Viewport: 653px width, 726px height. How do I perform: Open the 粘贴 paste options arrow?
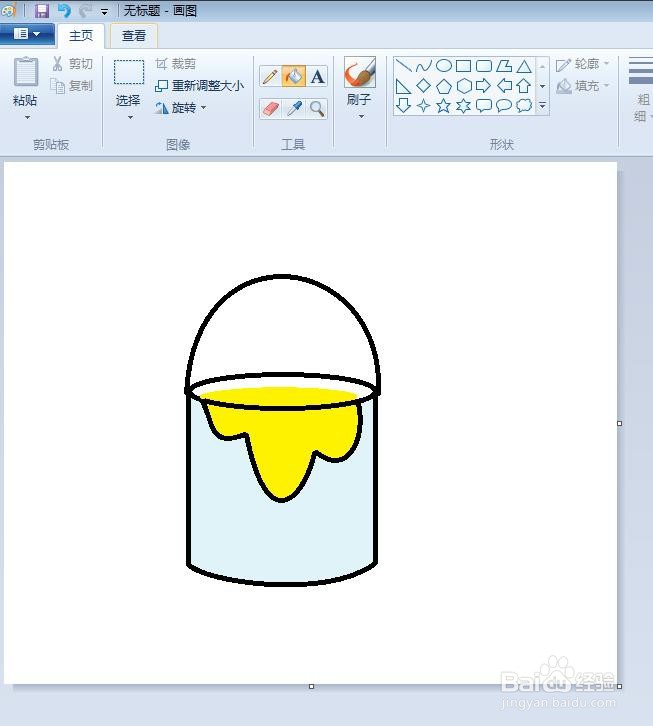pyautogui.click(x=27, y=118)
